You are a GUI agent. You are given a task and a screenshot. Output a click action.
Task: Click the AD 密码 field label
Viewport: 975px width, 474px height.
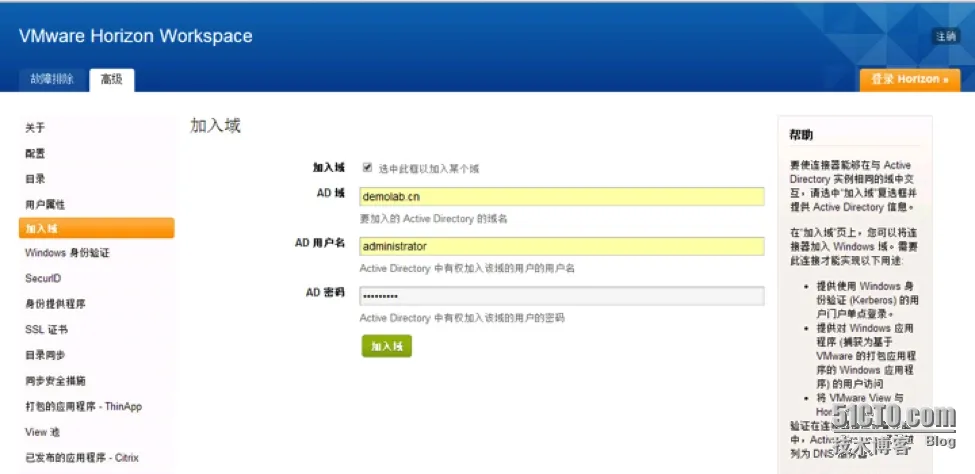click(x=325, y=292)
